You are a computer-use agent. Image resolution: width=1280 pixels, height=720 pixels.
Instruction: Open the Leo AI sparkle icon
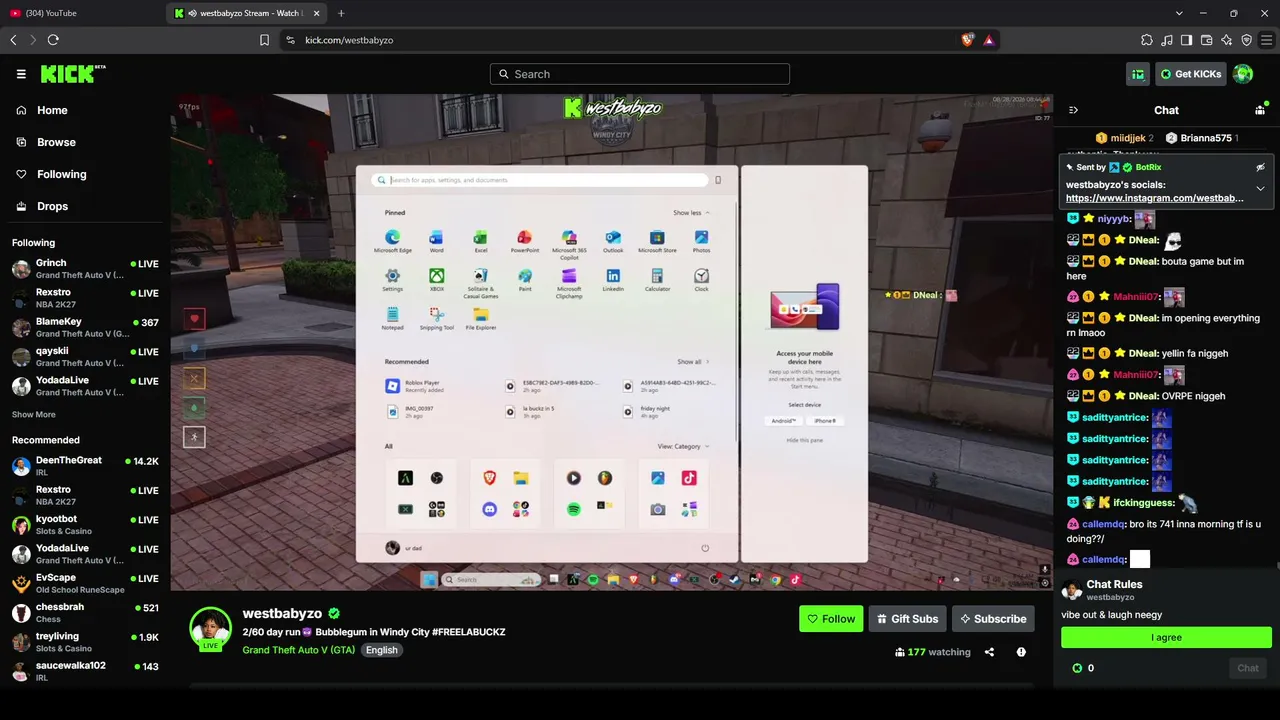1226,40
